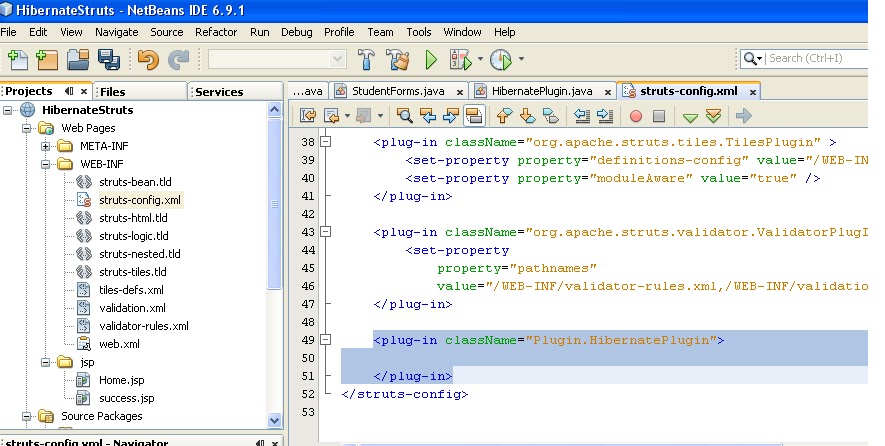This screenshot has height=446, width=885.
Task: Click Next Bookmark down-arrow icon
Action: pos(527,116)
